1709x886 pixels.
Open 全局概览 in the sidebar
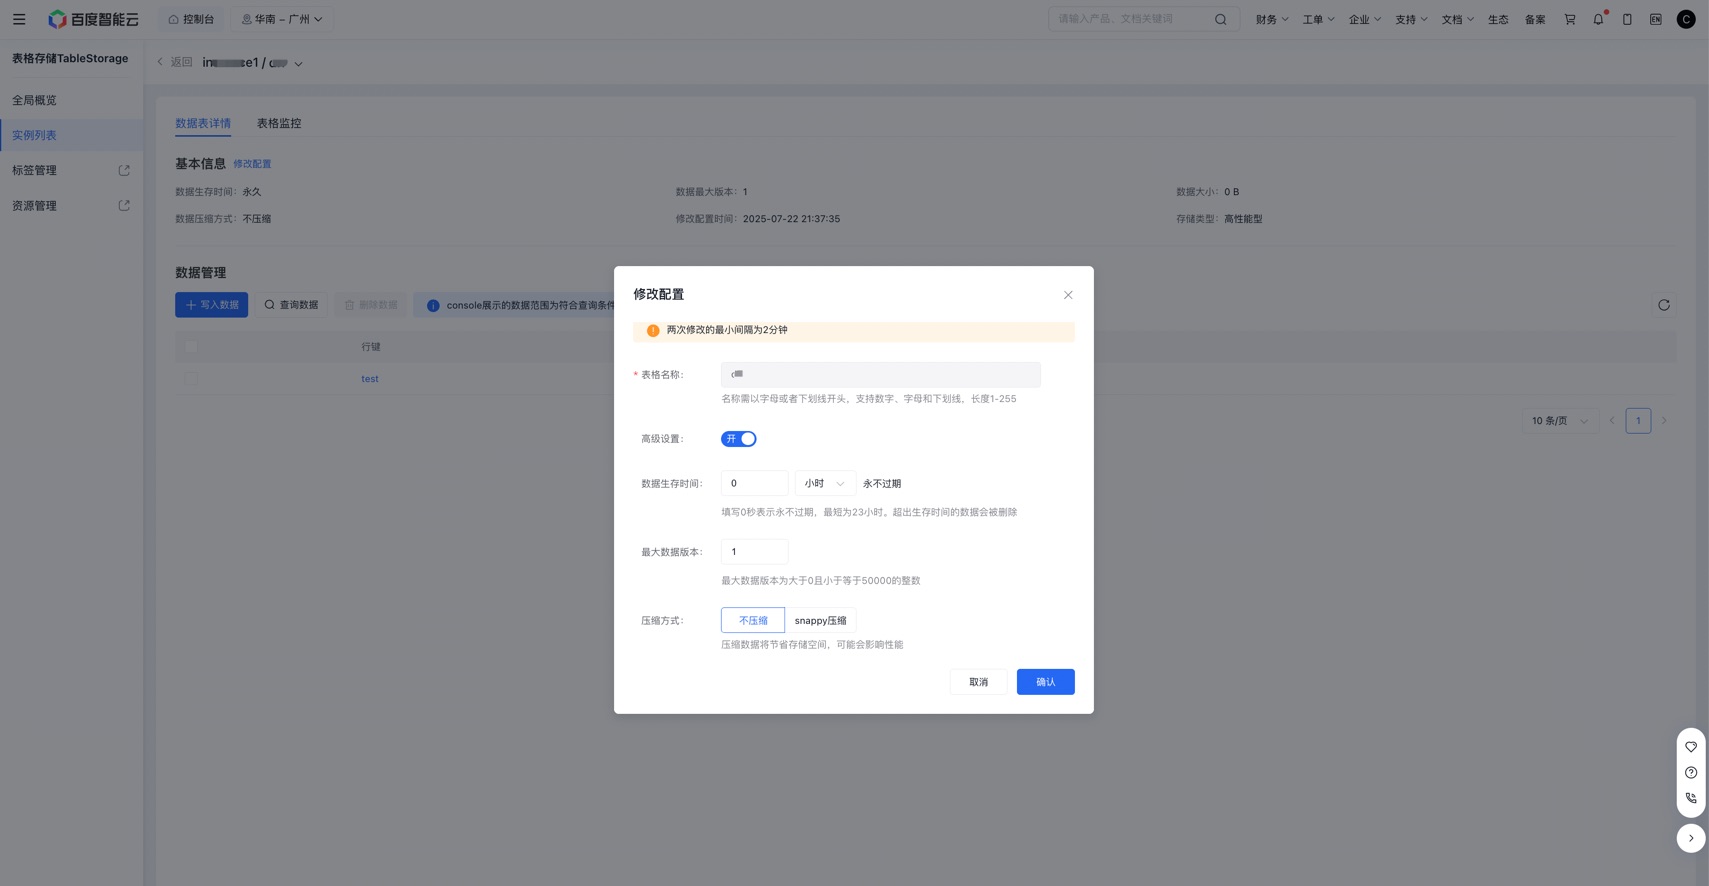coord(35,100)
